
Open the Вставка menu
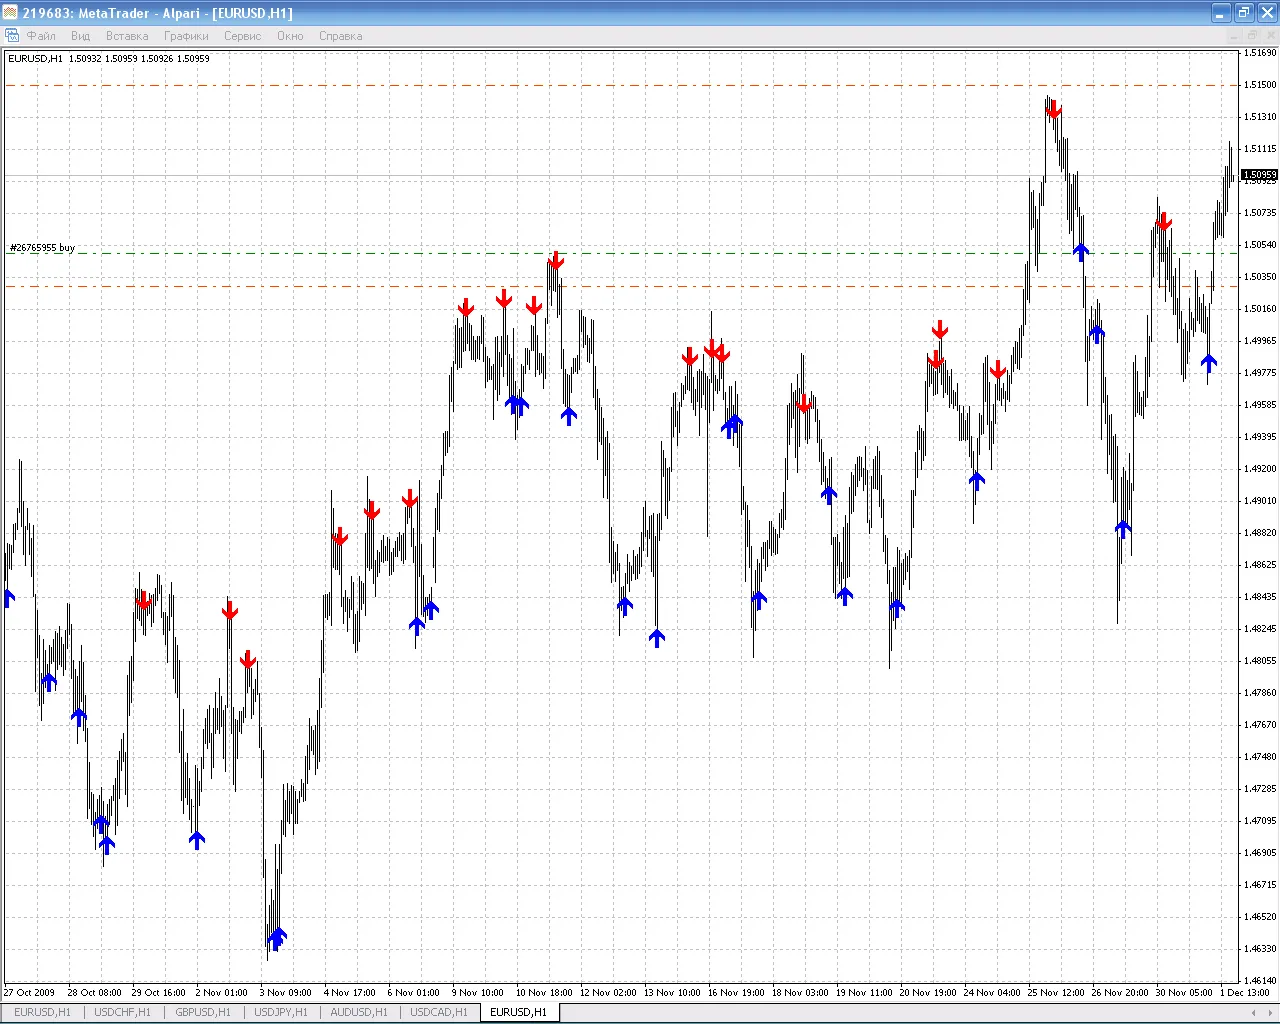point(126,36)
